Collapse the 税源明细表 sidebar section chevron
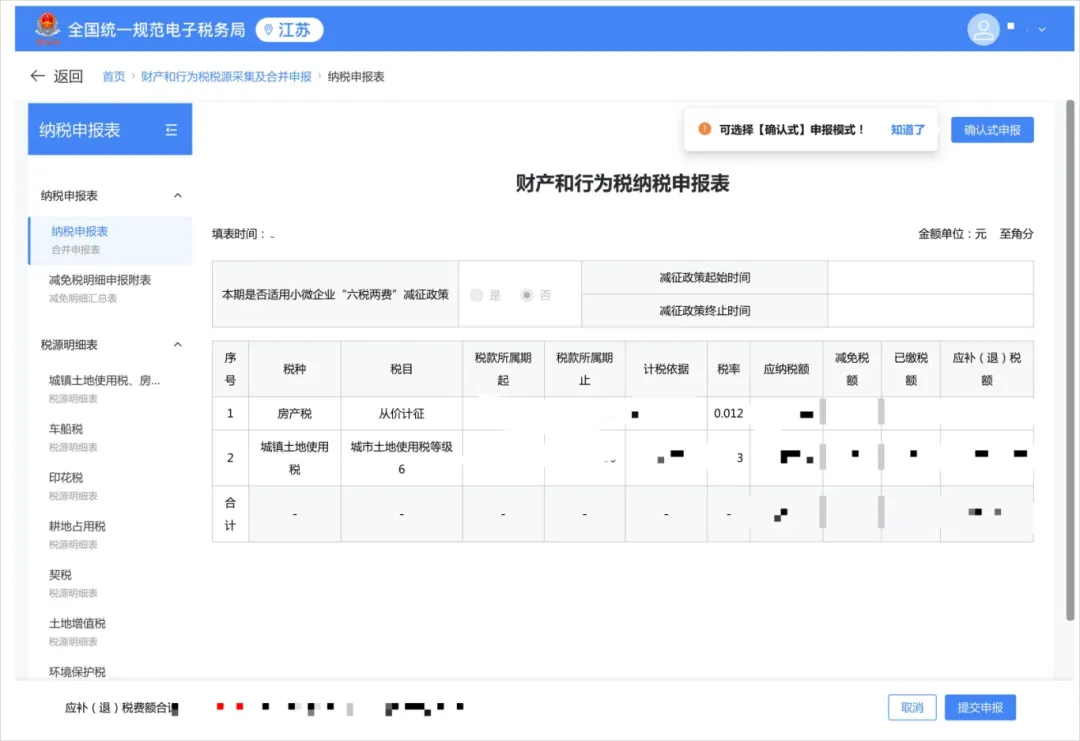 [x=178, y=344]
